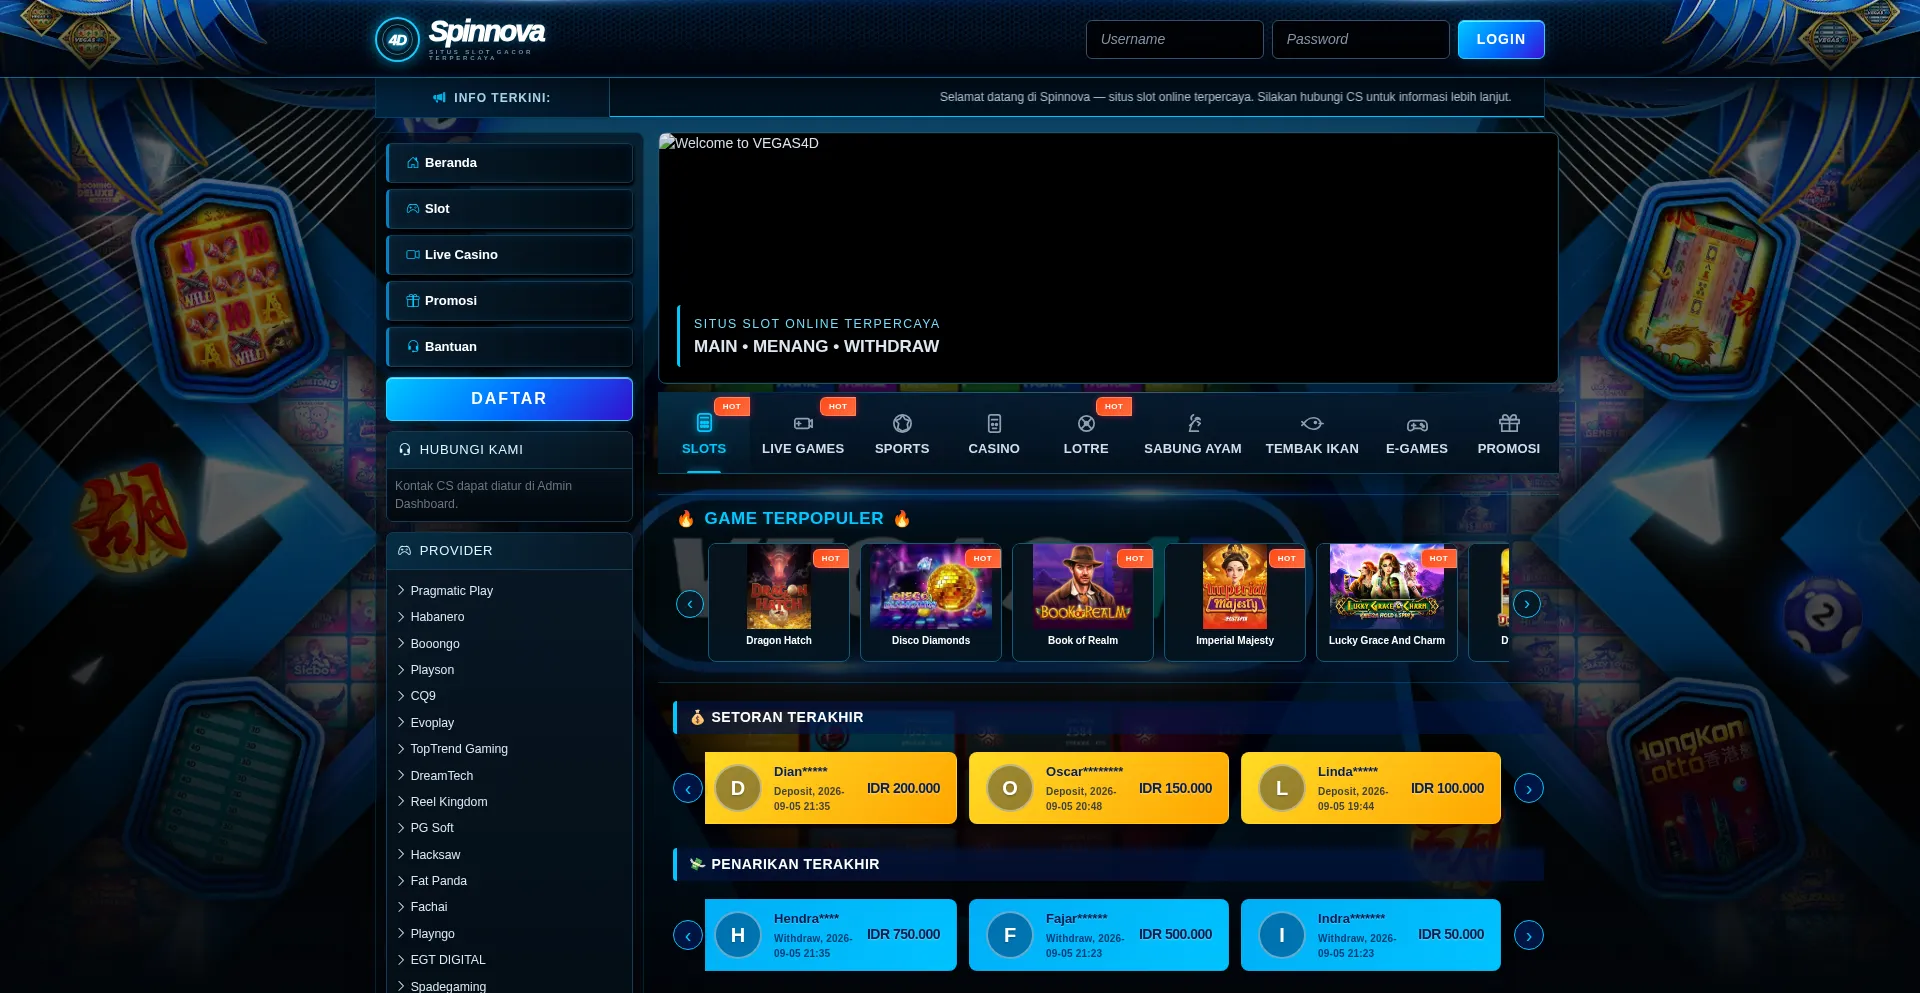Screen dimensions: 1920x993
Task: Click Fajar's IDR 500.000 withdraw card
Action: [1099, 935]
